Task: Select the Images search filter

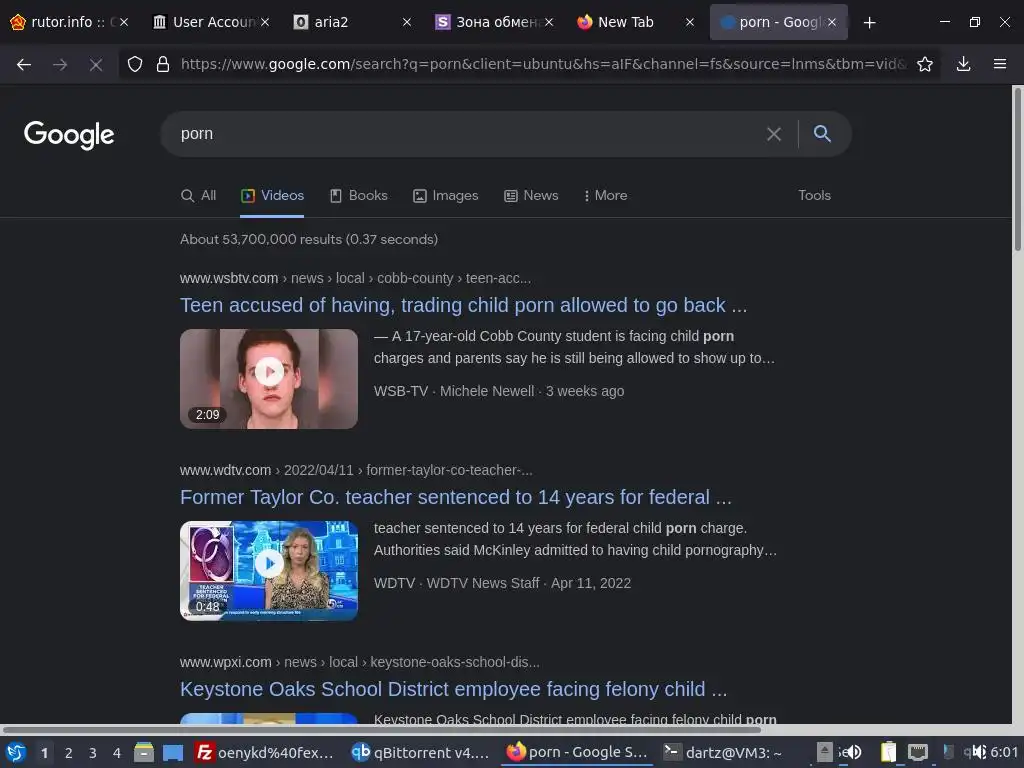Action: [x=446, y=195]
